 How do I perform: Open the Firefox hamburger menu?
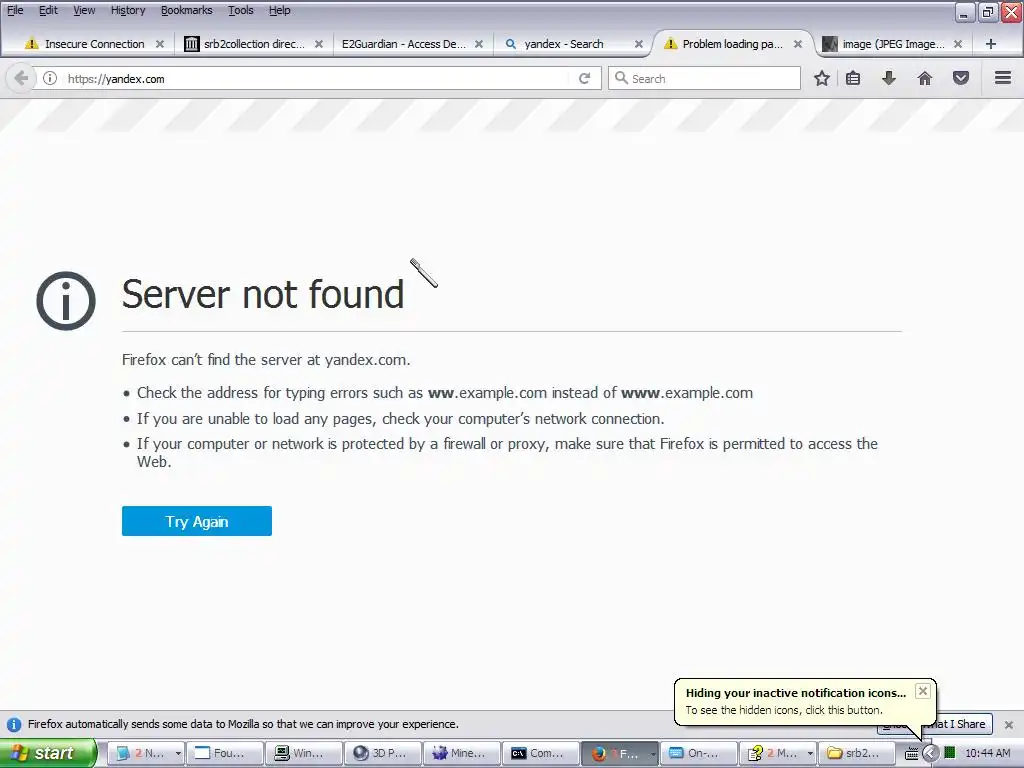[1003, 78]
